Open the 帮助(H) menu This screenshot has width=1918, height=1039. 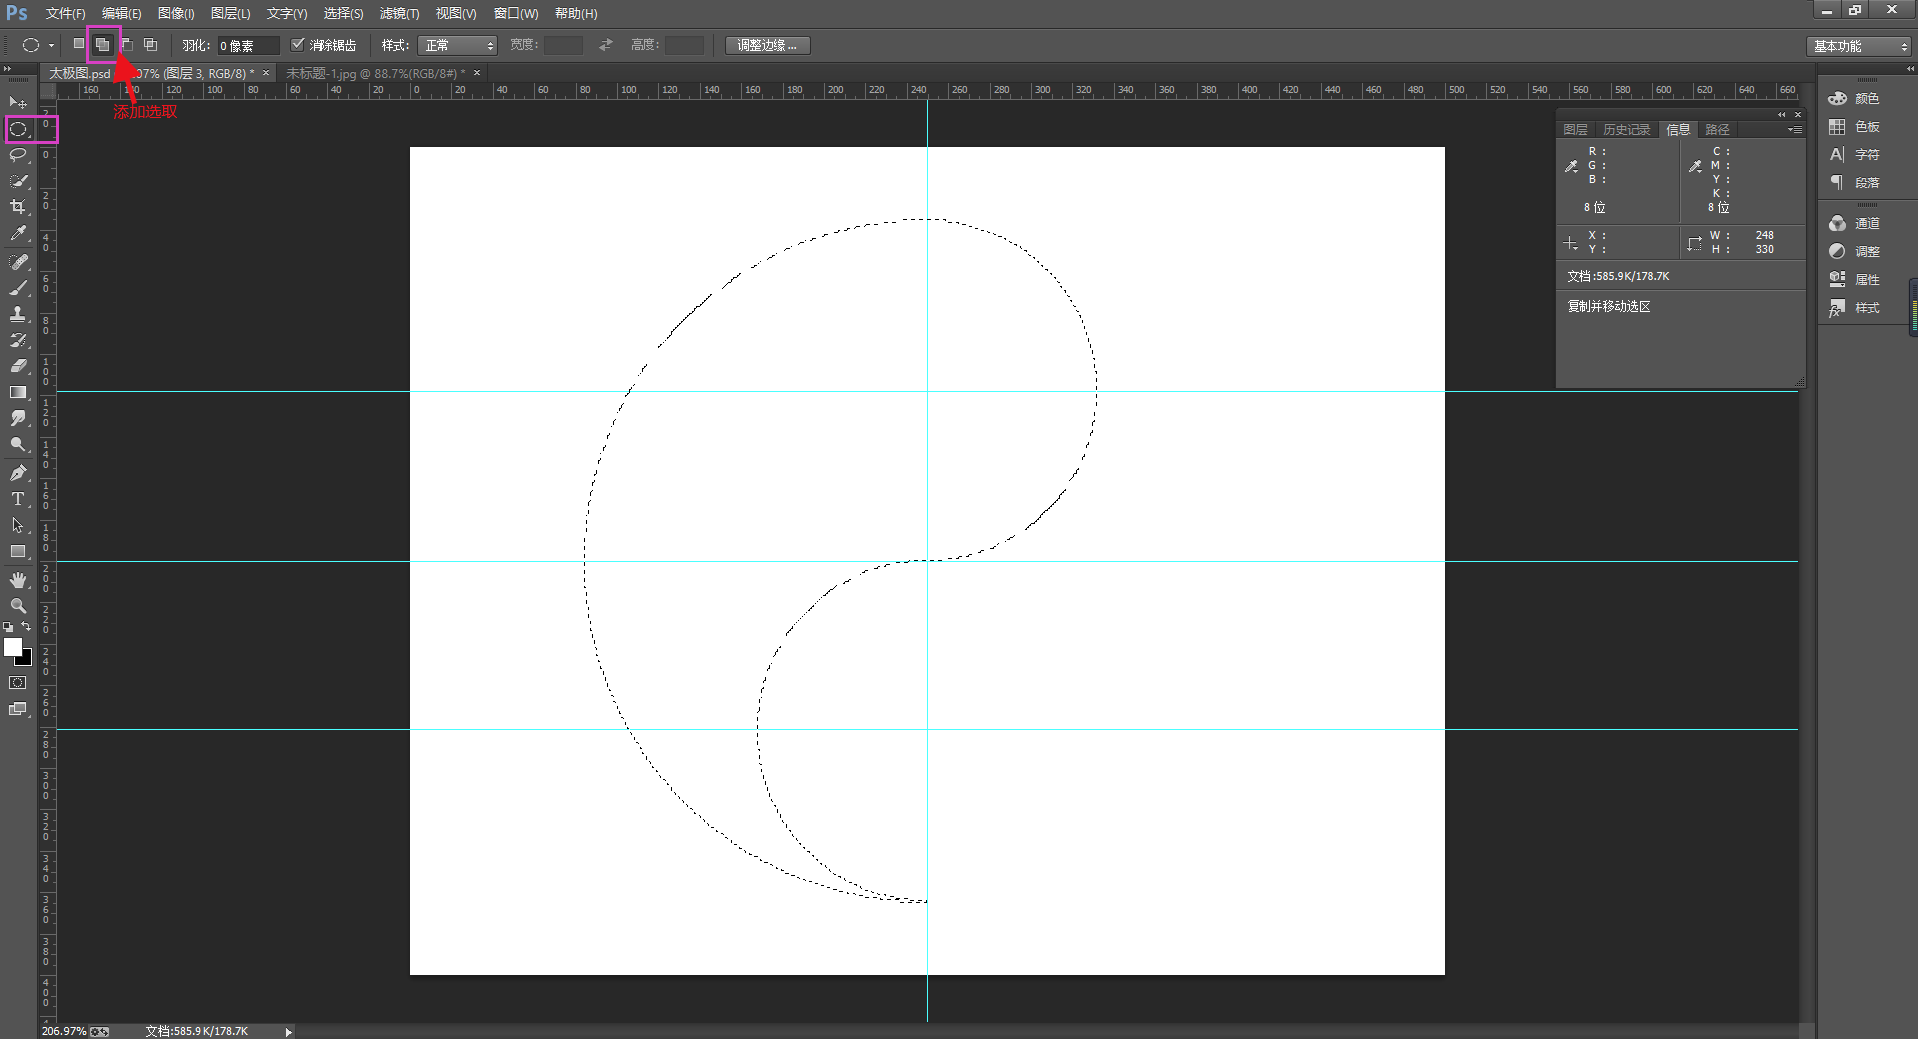(x=576, y=13)
